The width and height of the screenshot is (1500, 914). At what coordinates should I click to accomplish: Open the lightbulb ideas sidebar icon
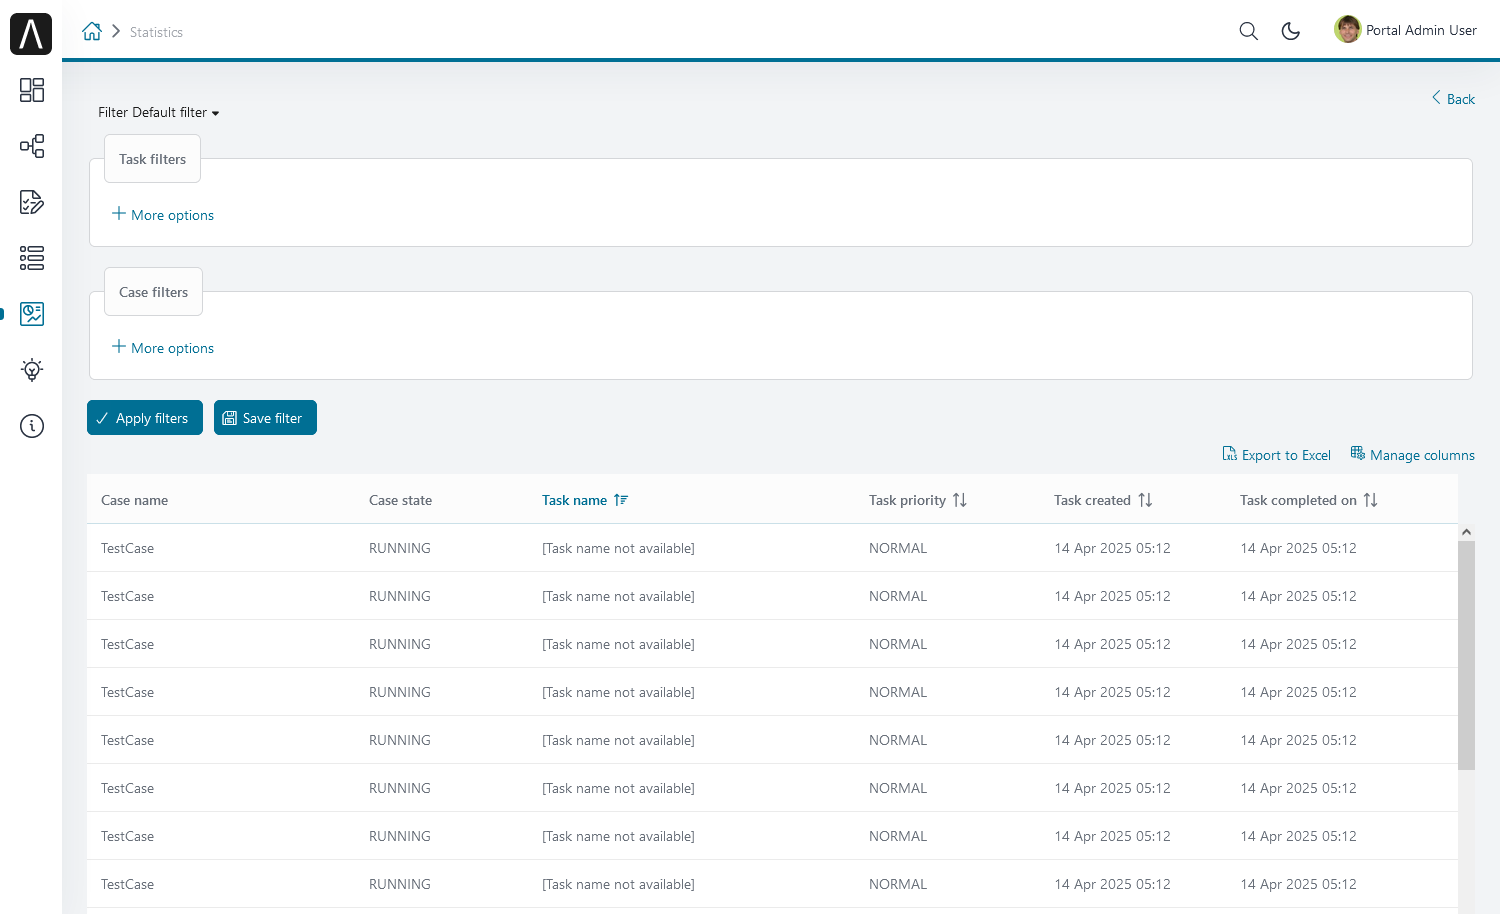coord(32,370)
